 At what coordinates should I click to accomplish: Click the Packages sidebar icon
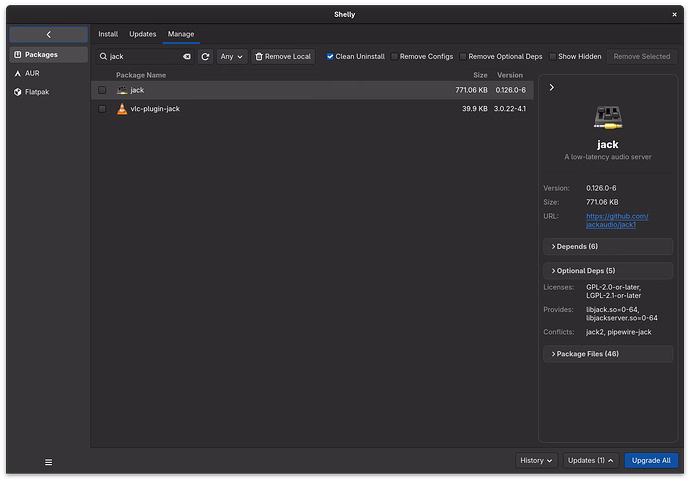[x=18, y=55]
